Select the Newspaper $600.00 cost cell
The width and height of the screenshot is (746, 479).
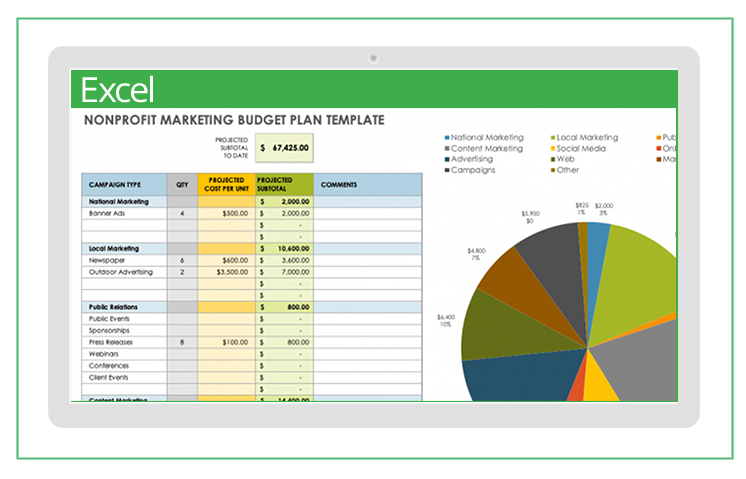click(226, 260)
